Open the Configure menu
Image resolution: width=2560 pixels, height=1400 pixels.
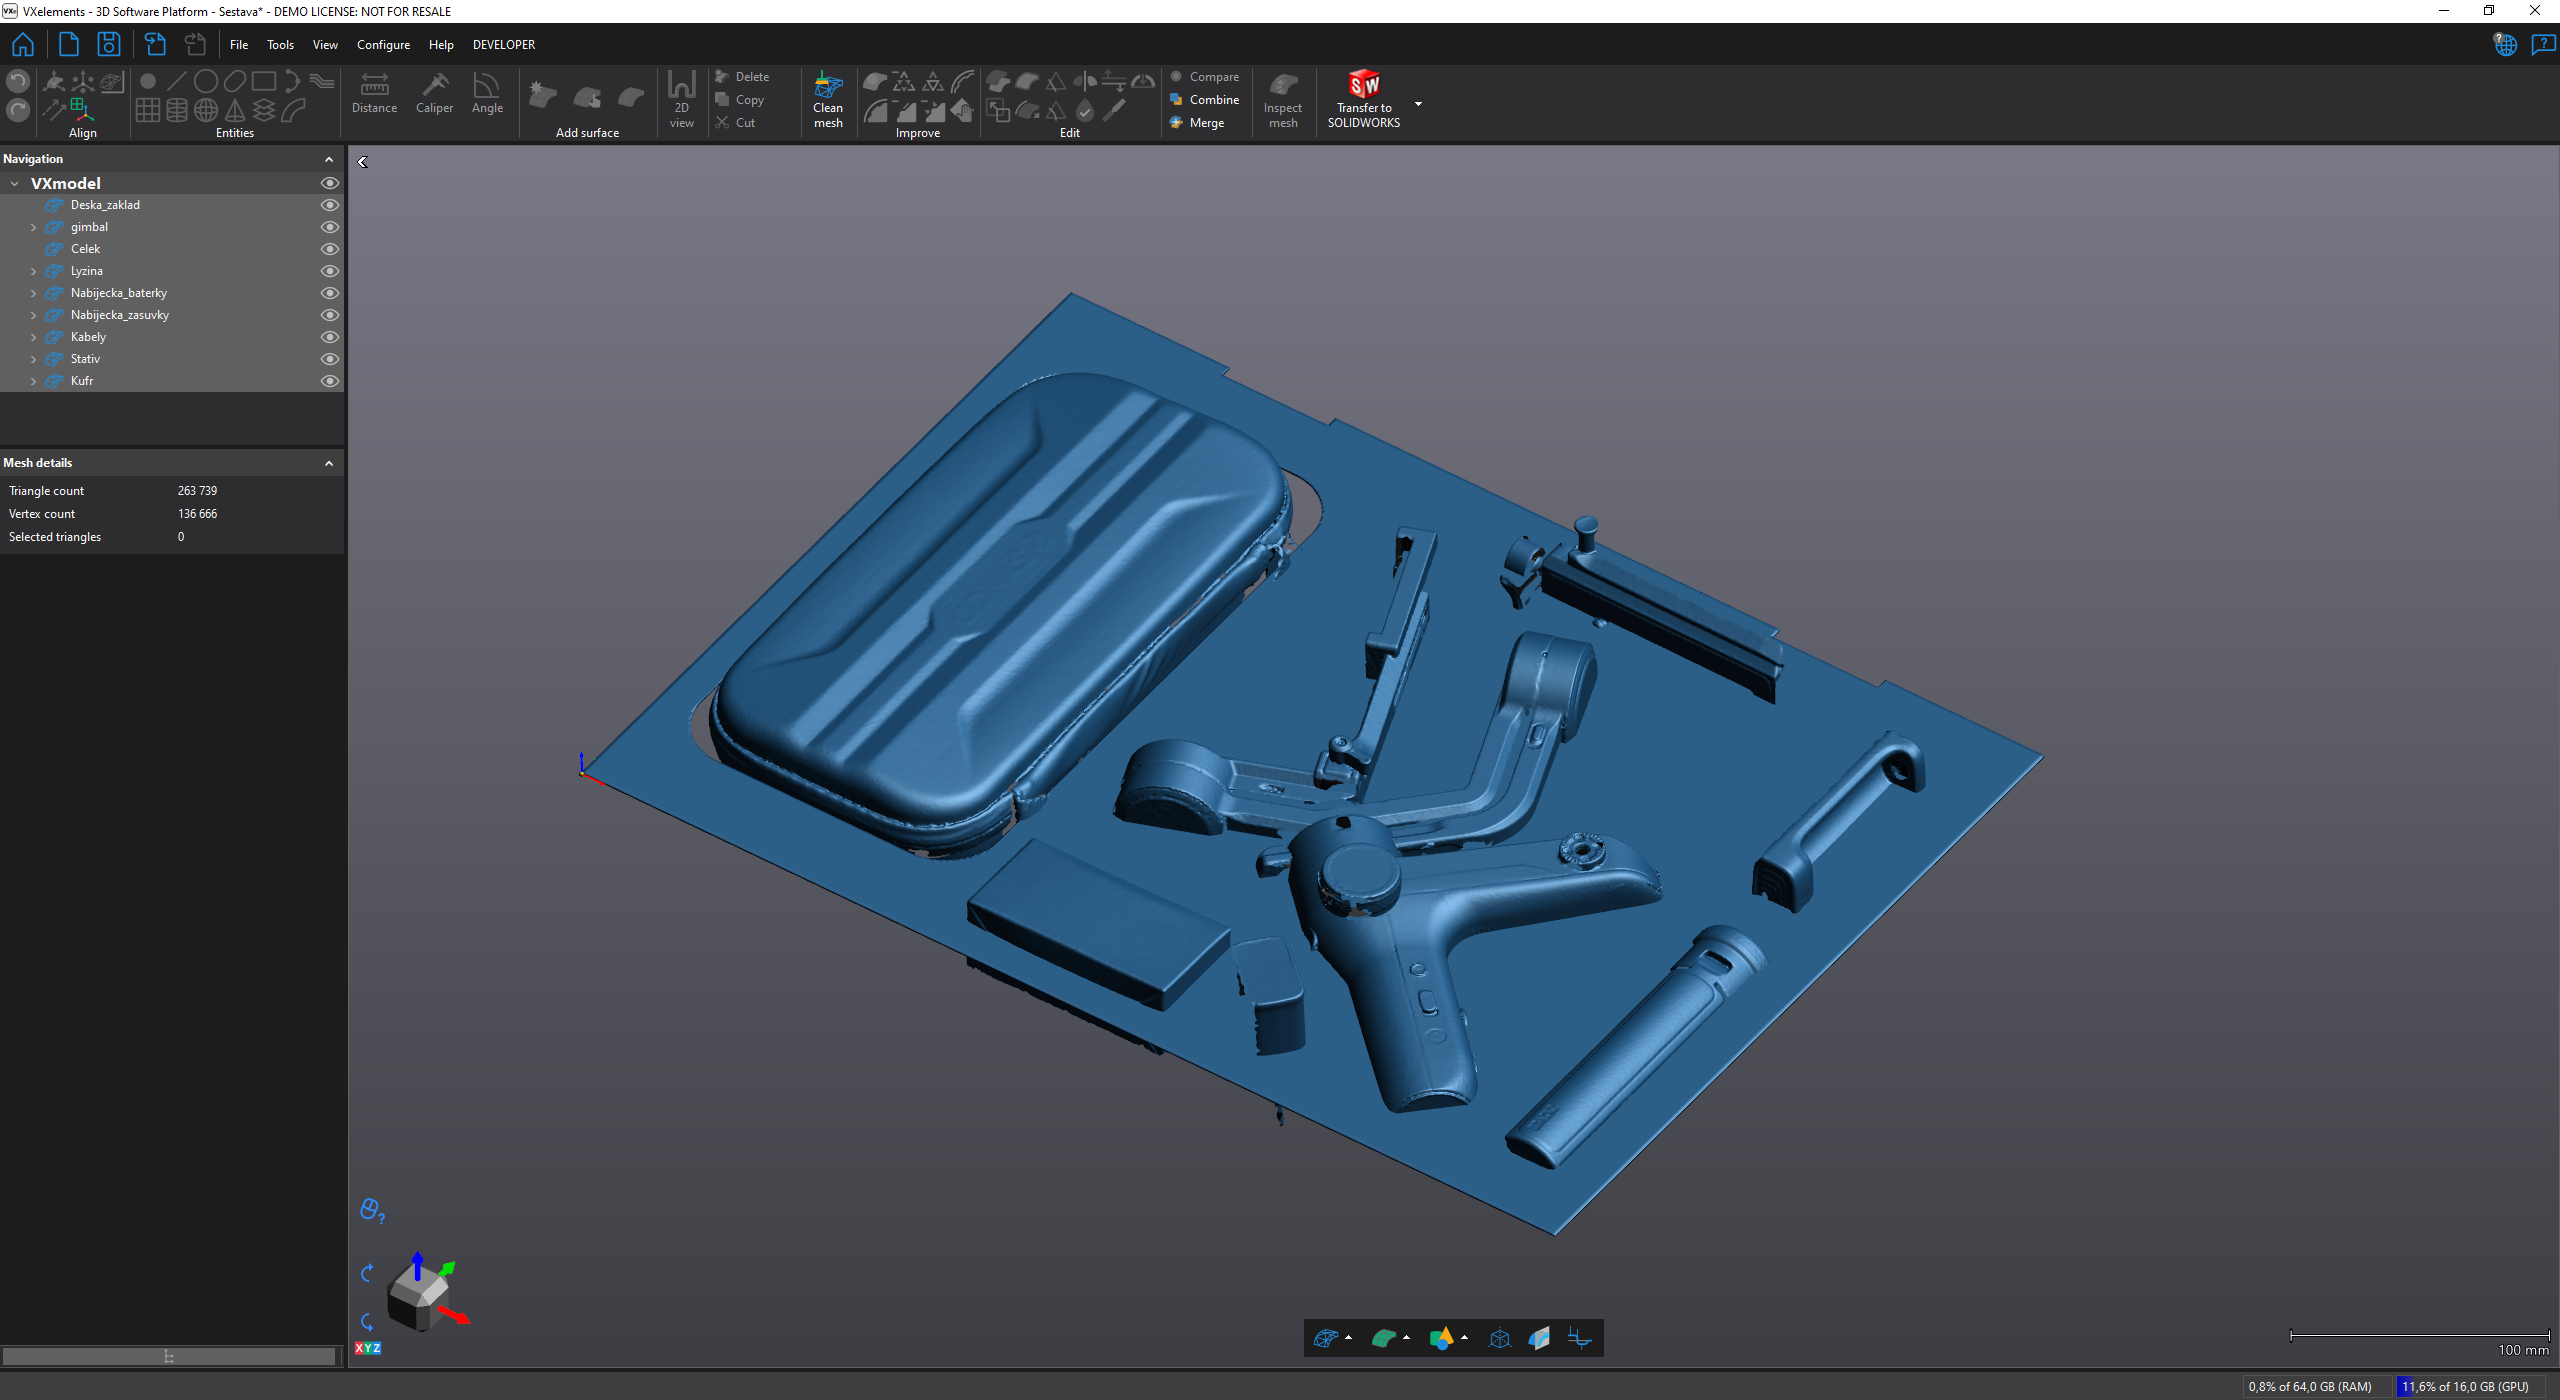tap(383, 45)
